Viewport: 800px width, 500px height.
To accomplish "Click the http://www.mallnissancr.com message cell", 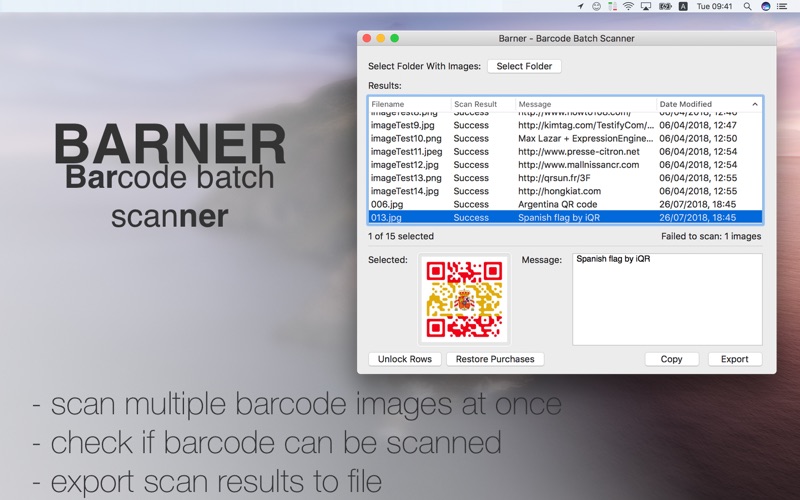I will pos(579,165).
